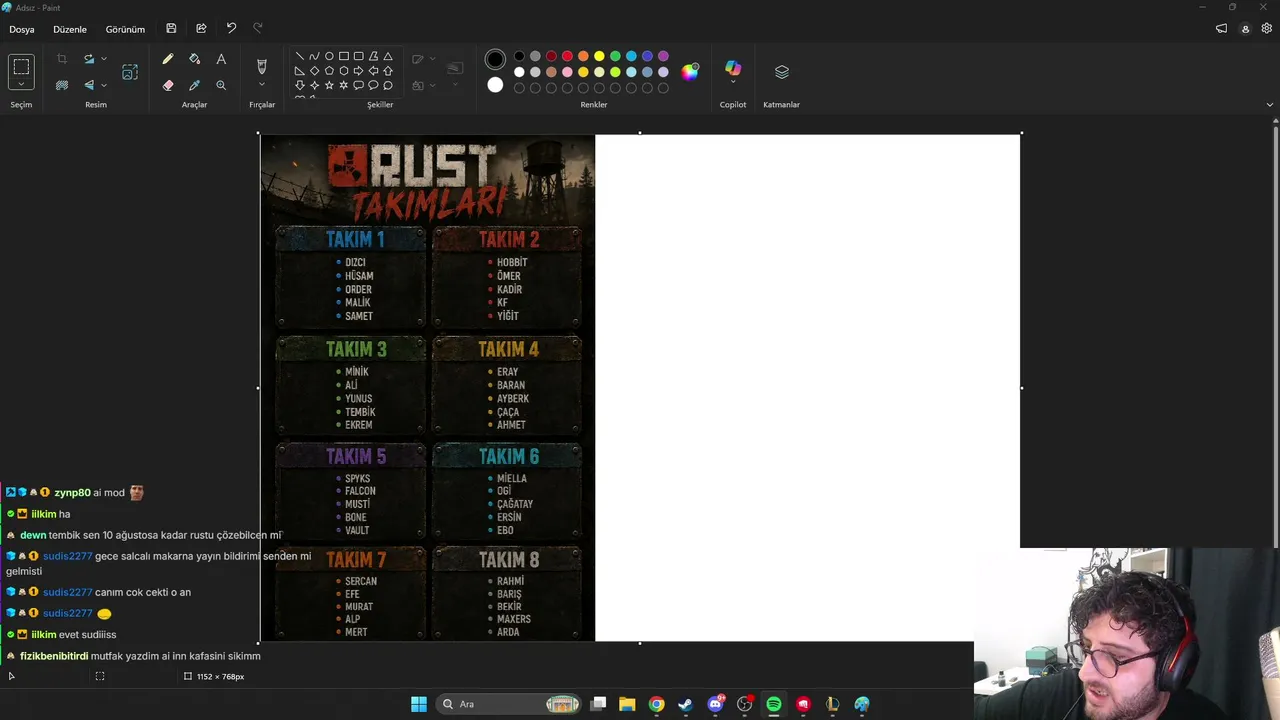Expand the Flip options arrow
The height and width of the screenshot is (720, 1280).
pos(104,86)
